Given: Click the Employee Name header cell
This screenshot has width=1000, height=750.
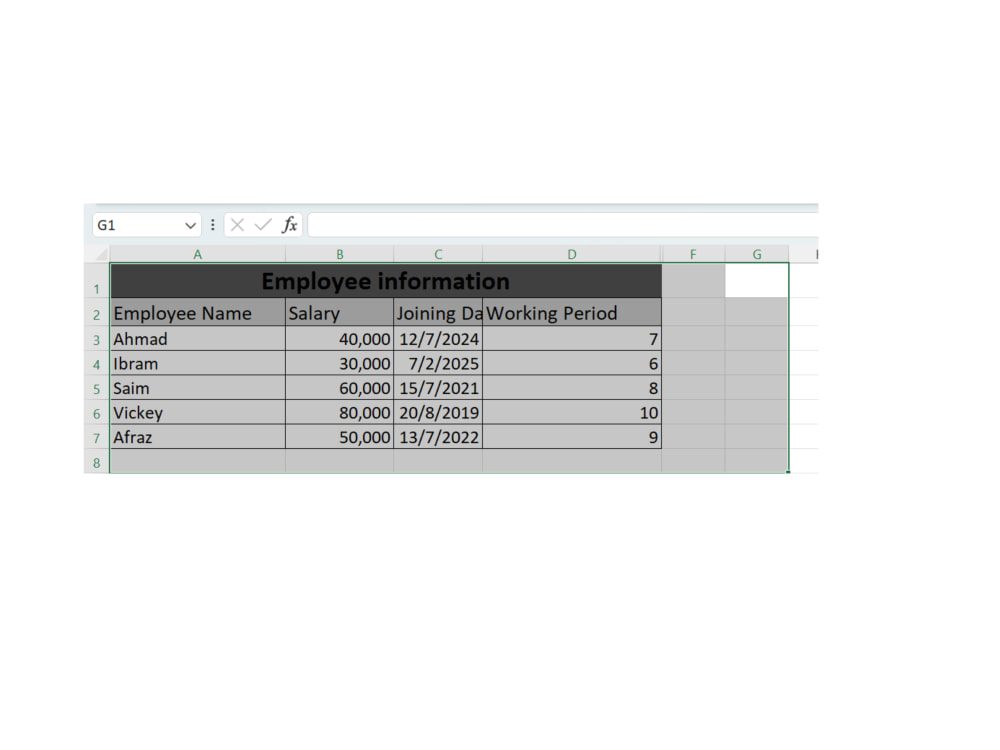Looking at the screenshot, I should click(x=198, y=312).
